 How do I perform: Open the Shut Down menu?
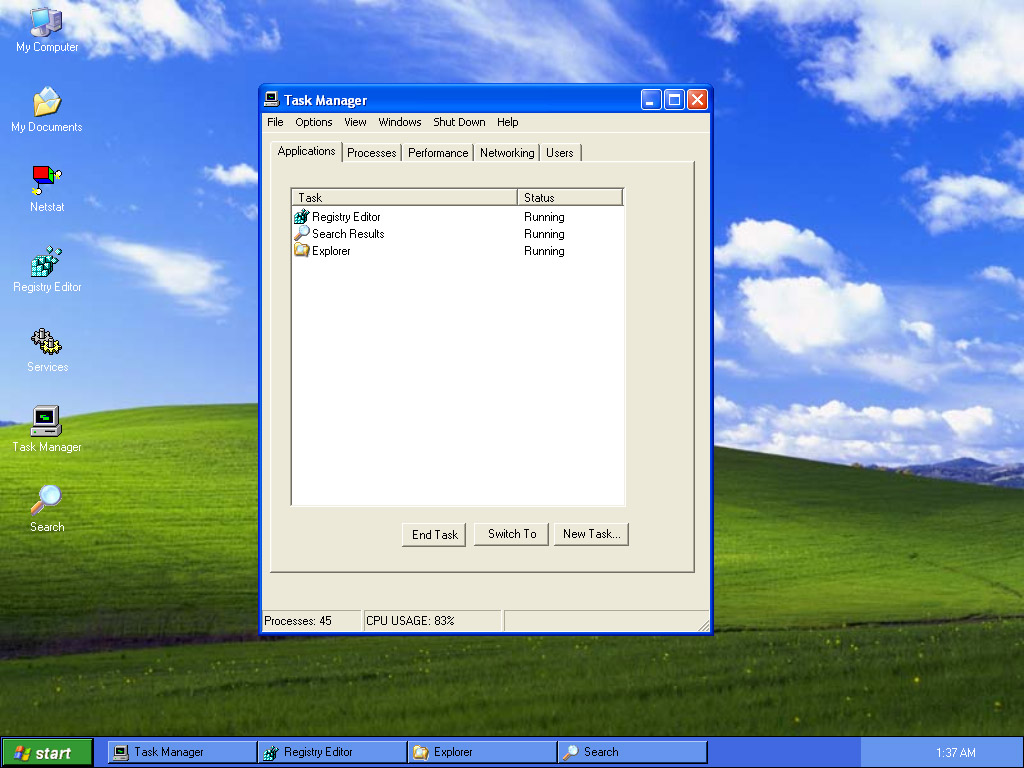click(459, 122)
